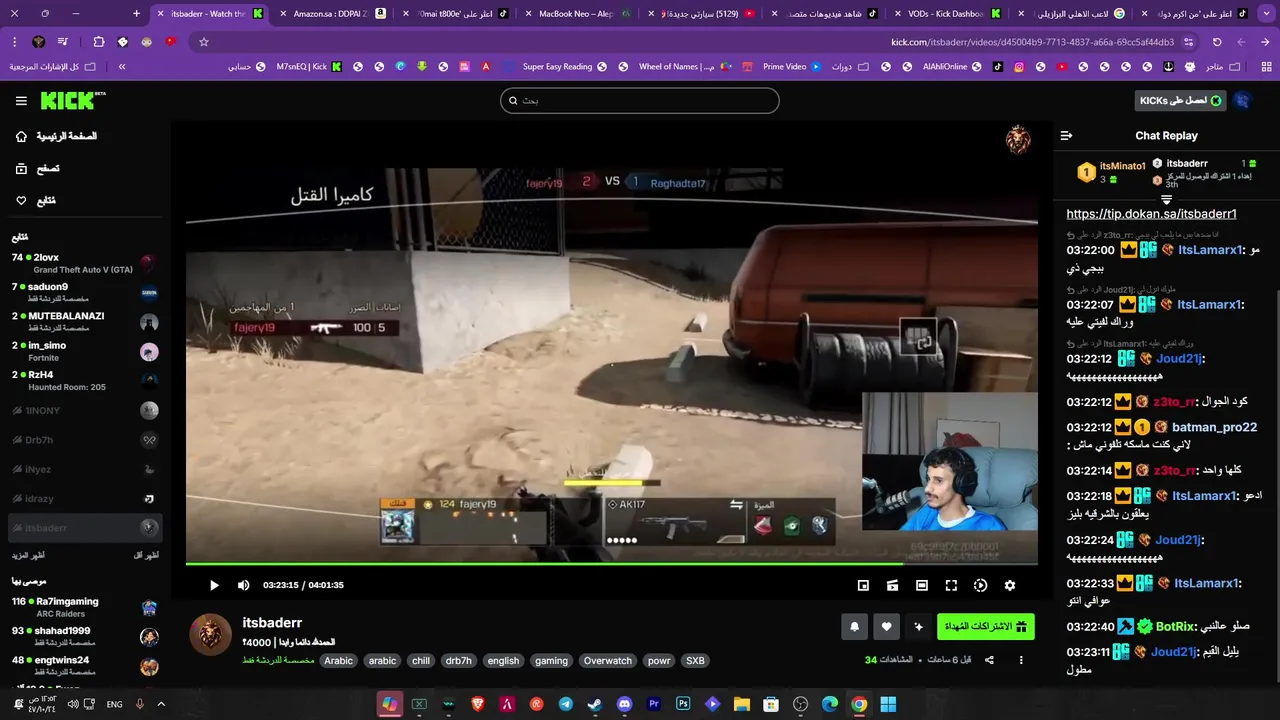Expand bookmarks overflow chevron

(x=122, y=67)
